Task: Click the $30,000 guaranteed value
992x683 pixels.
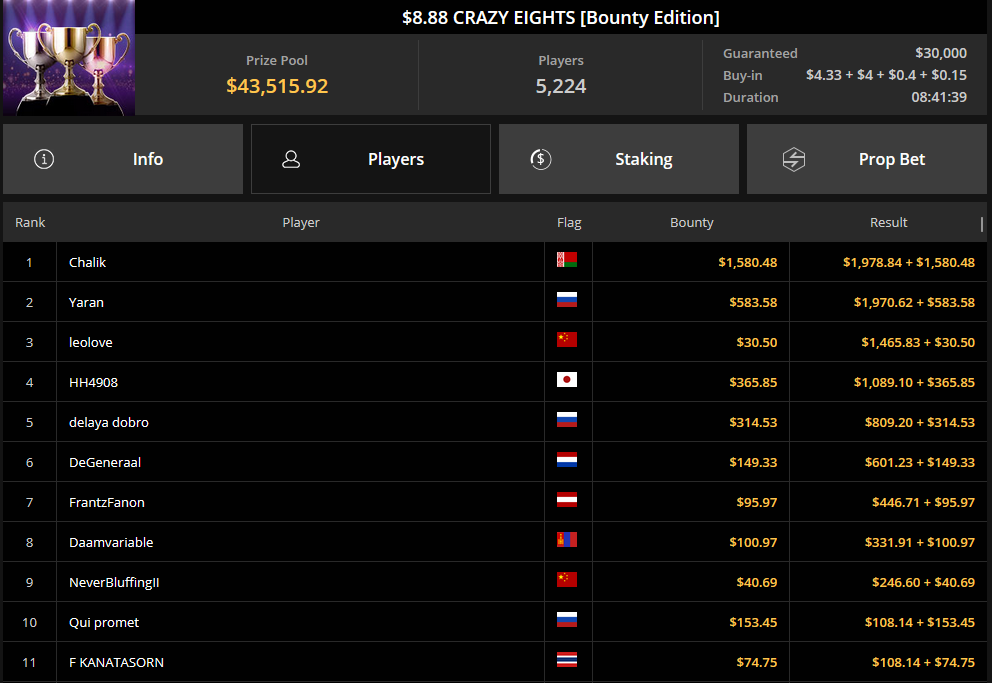Action: point(941,53)
